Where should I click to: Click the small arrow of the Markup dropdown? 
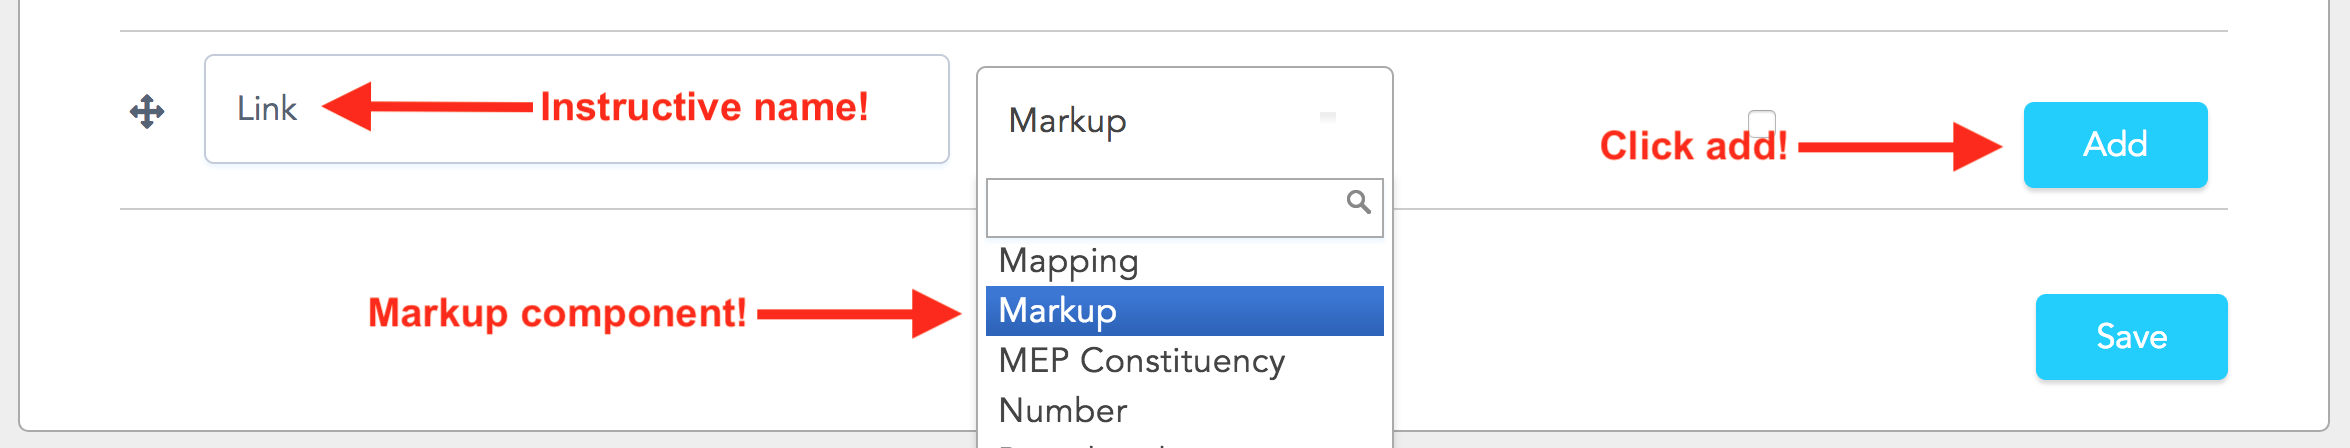(1328, 118)
